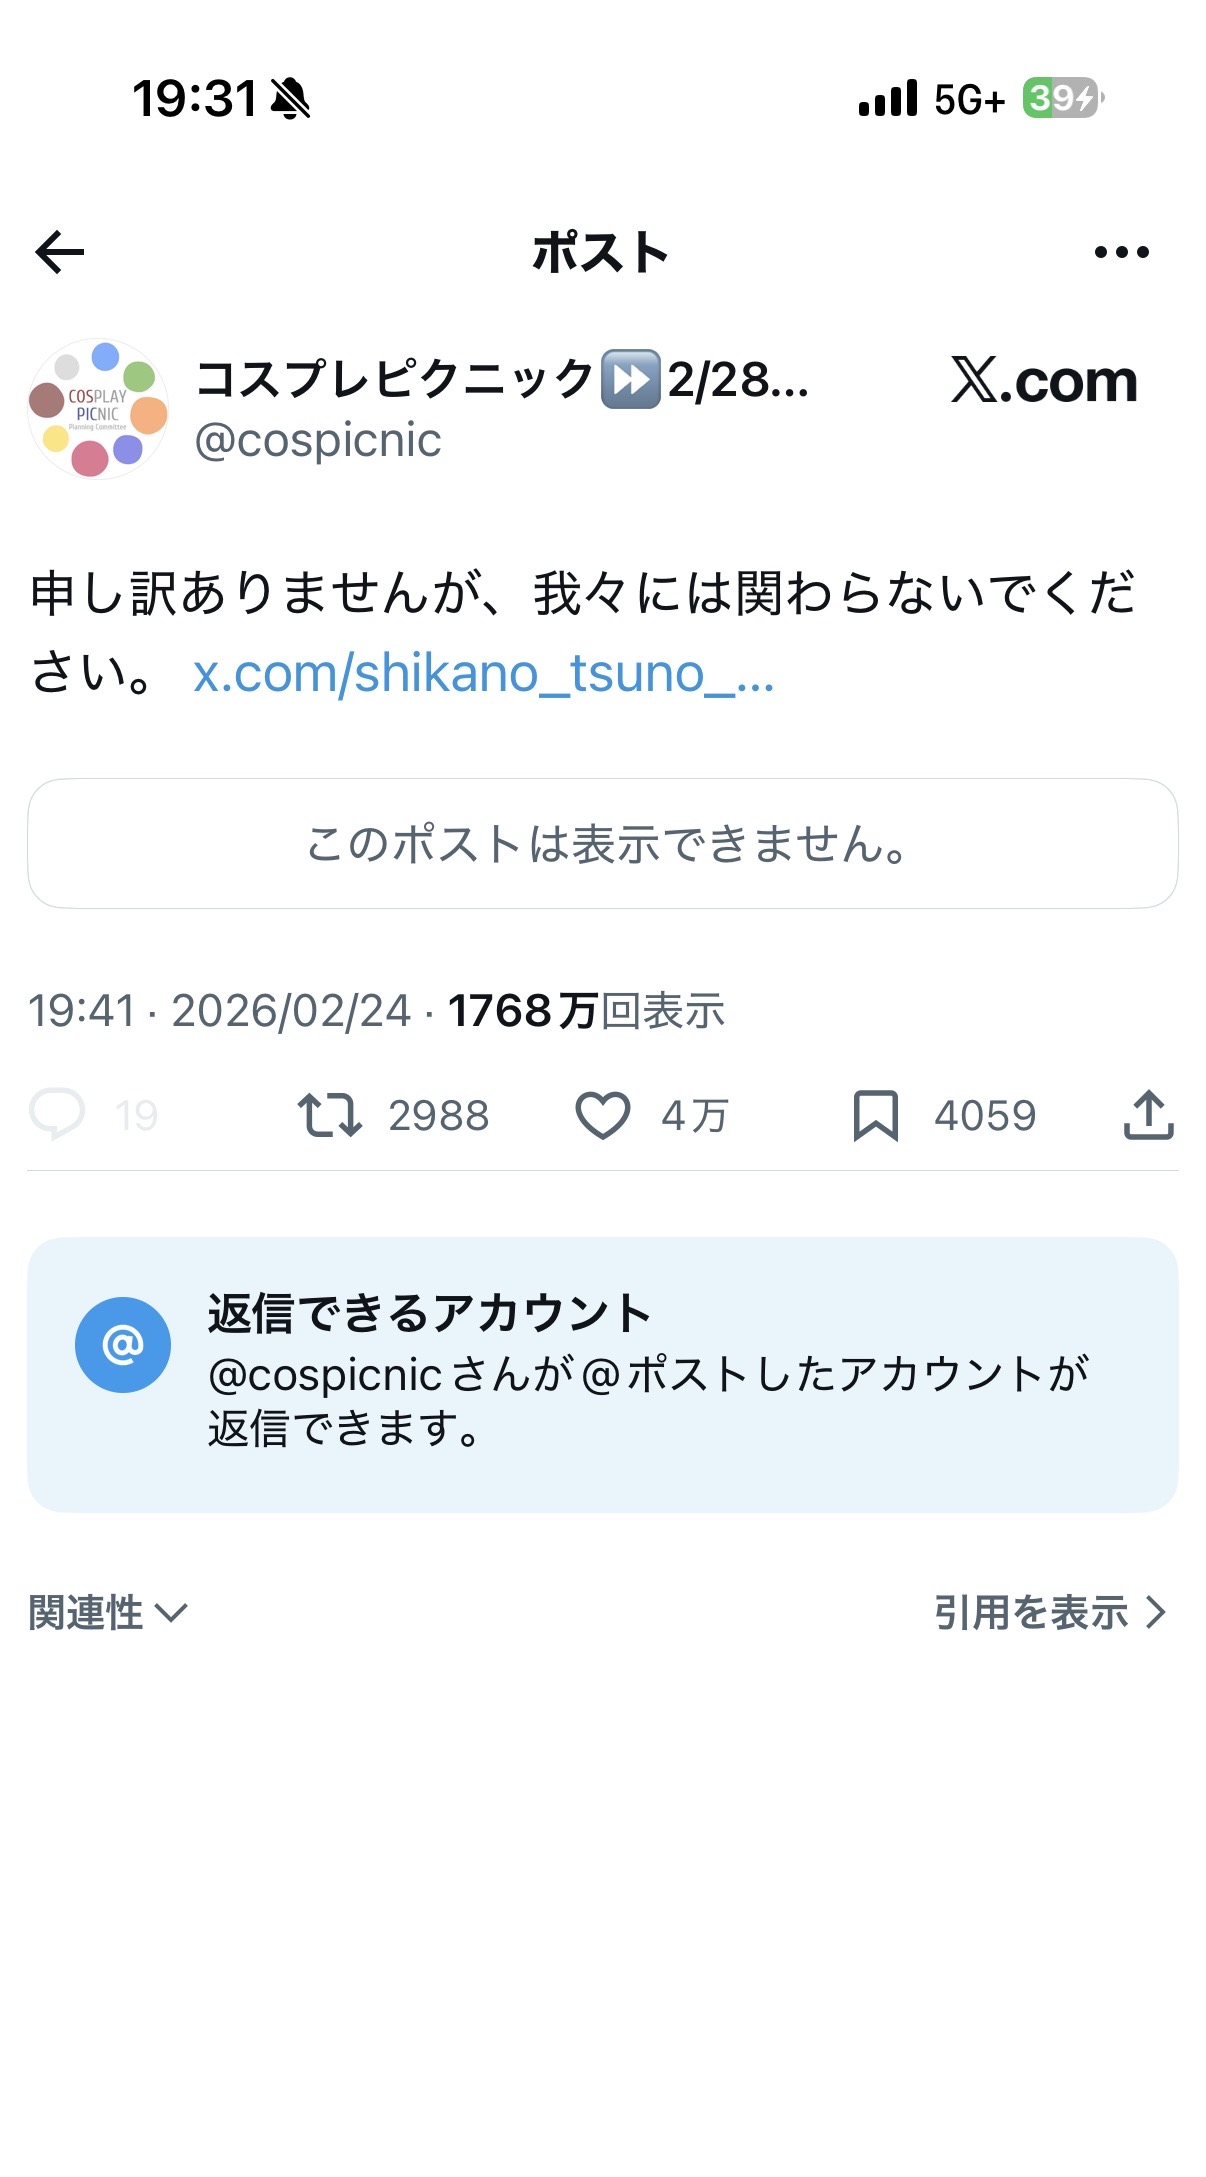This screenshot has height=2177, width=1206.
Task: Open 引用を表示 quotes view
Action: 1050,1613
